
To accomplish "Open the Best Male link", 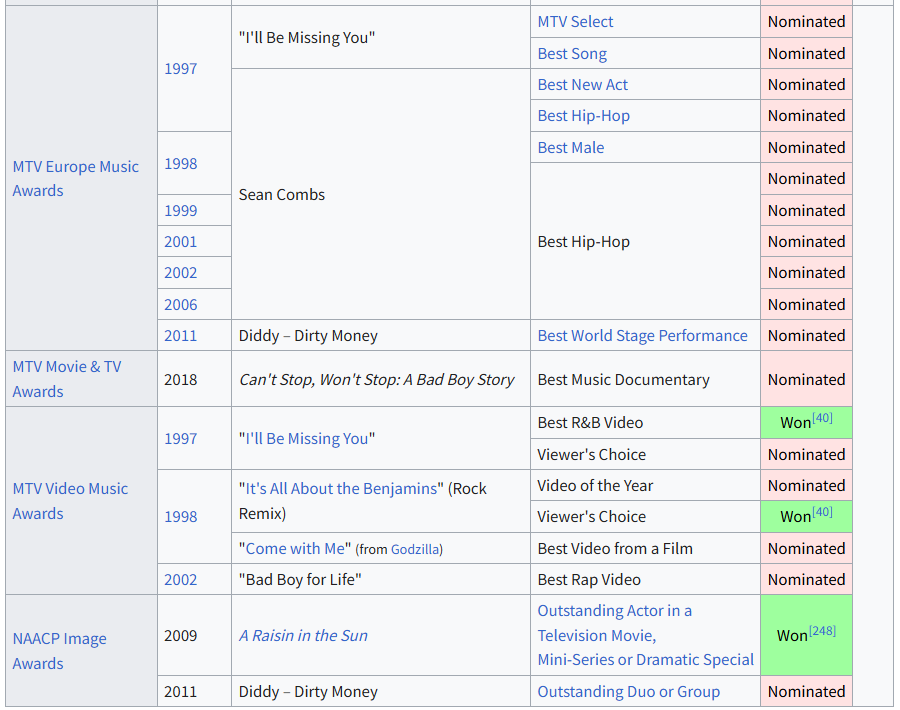I will (x=570, y=147).
